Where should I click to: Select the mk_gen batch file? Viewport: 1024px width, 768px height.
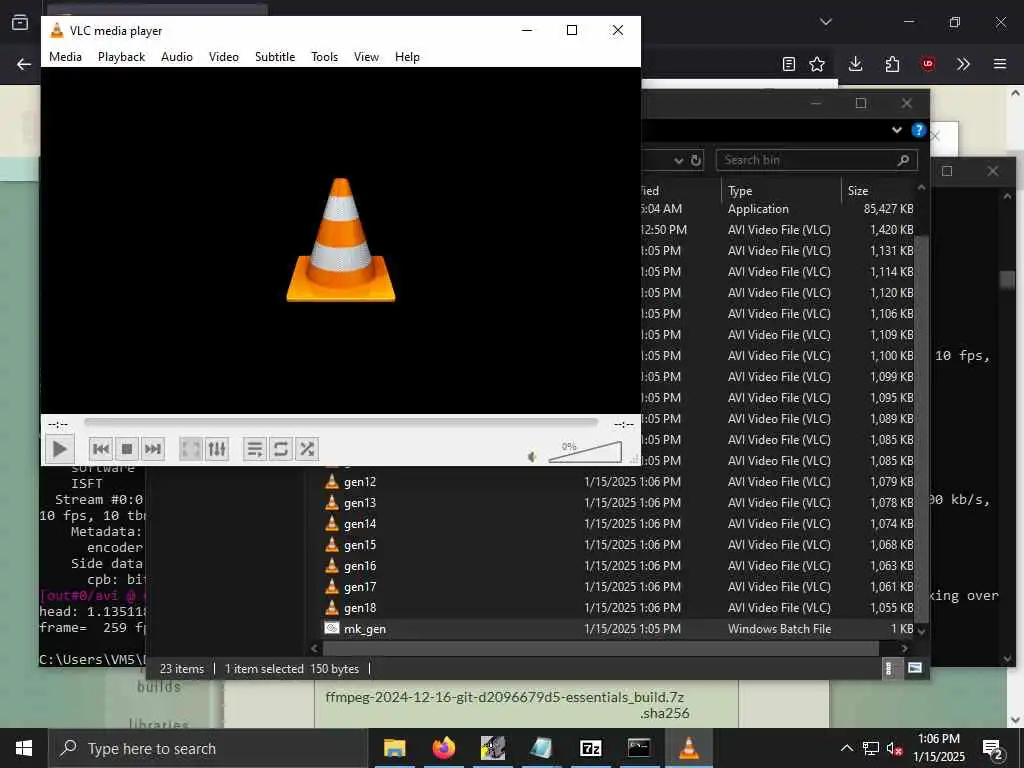[364, 629]
